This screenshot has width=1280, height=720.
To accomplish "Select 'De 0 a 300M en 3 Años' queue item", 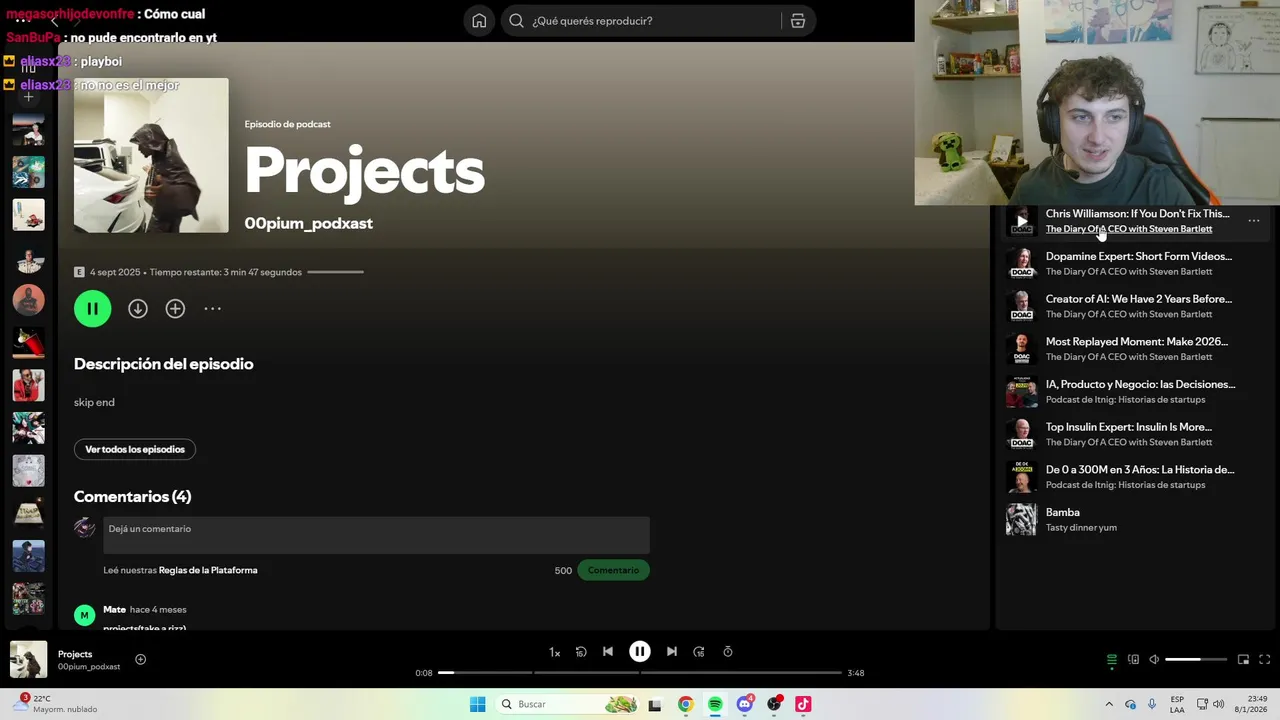I will pos(1137,477).
